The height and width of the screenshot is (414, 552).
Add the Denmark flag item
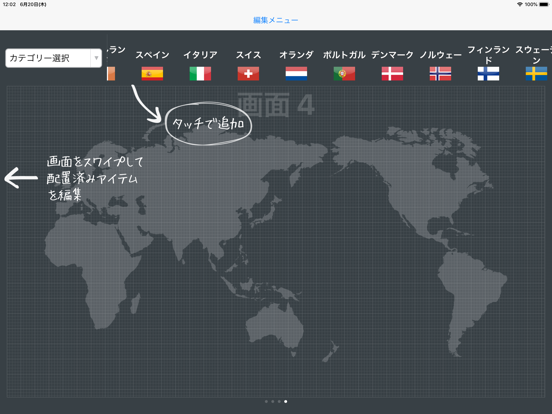pyautogui.click(x=392, y=74)
